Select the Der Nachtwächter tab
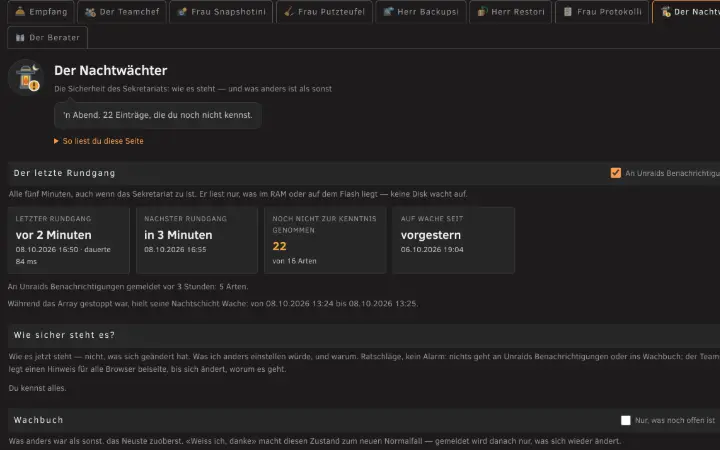720x450 pixels. coord(686,11)
